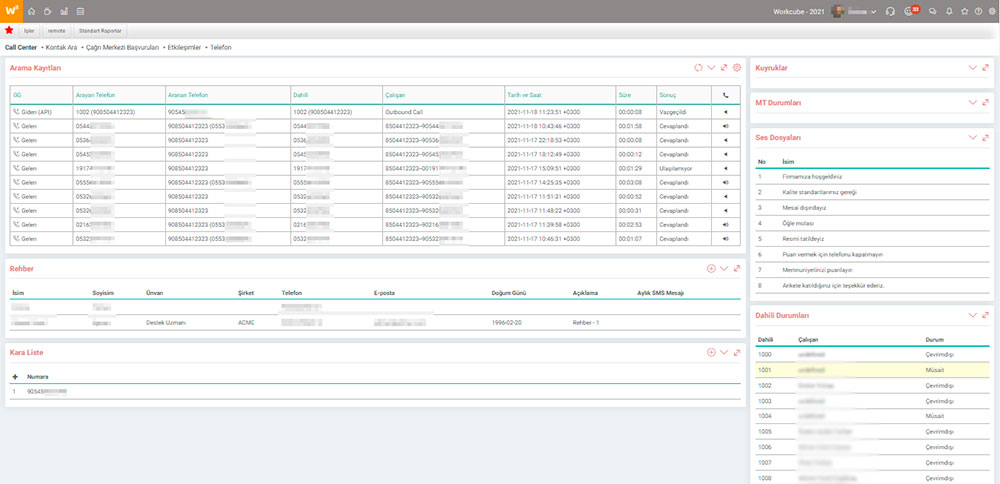Screen dimensions: 1000x484
Task: Collapse the MT Durumları panel
Action: 973,102
